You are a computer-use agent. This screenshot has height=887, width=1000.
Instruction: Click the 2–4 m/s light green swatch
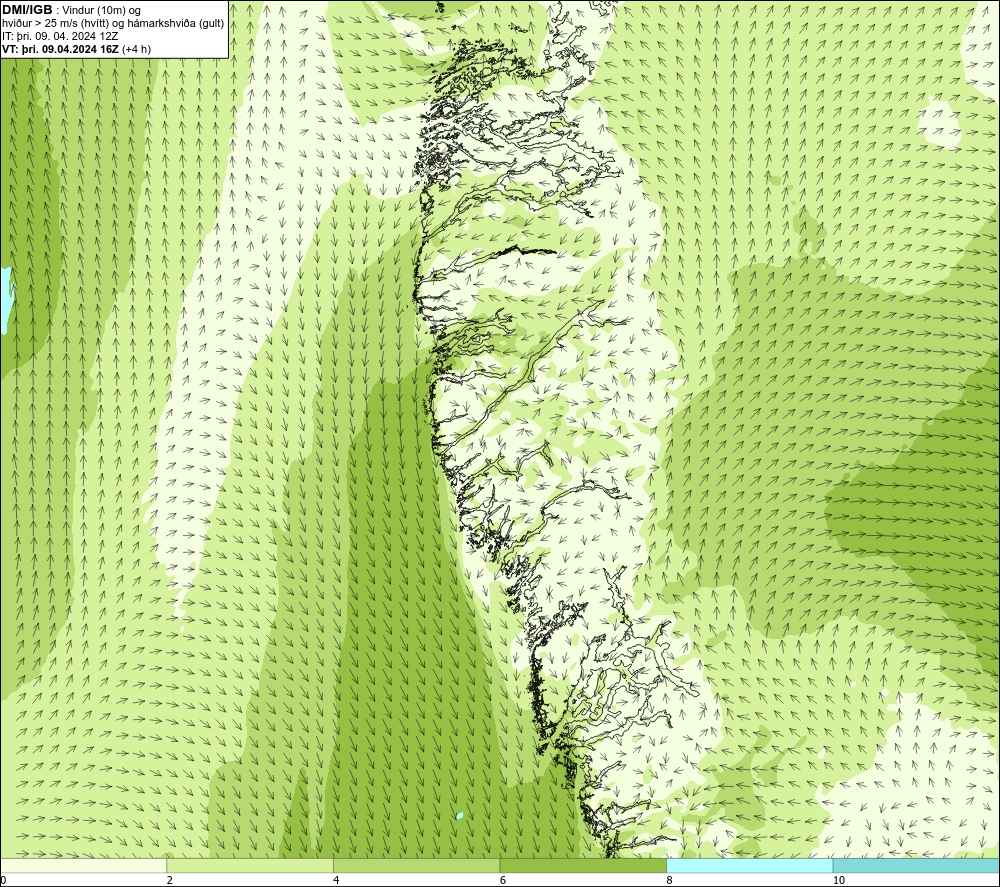click(x=250, y=865)
